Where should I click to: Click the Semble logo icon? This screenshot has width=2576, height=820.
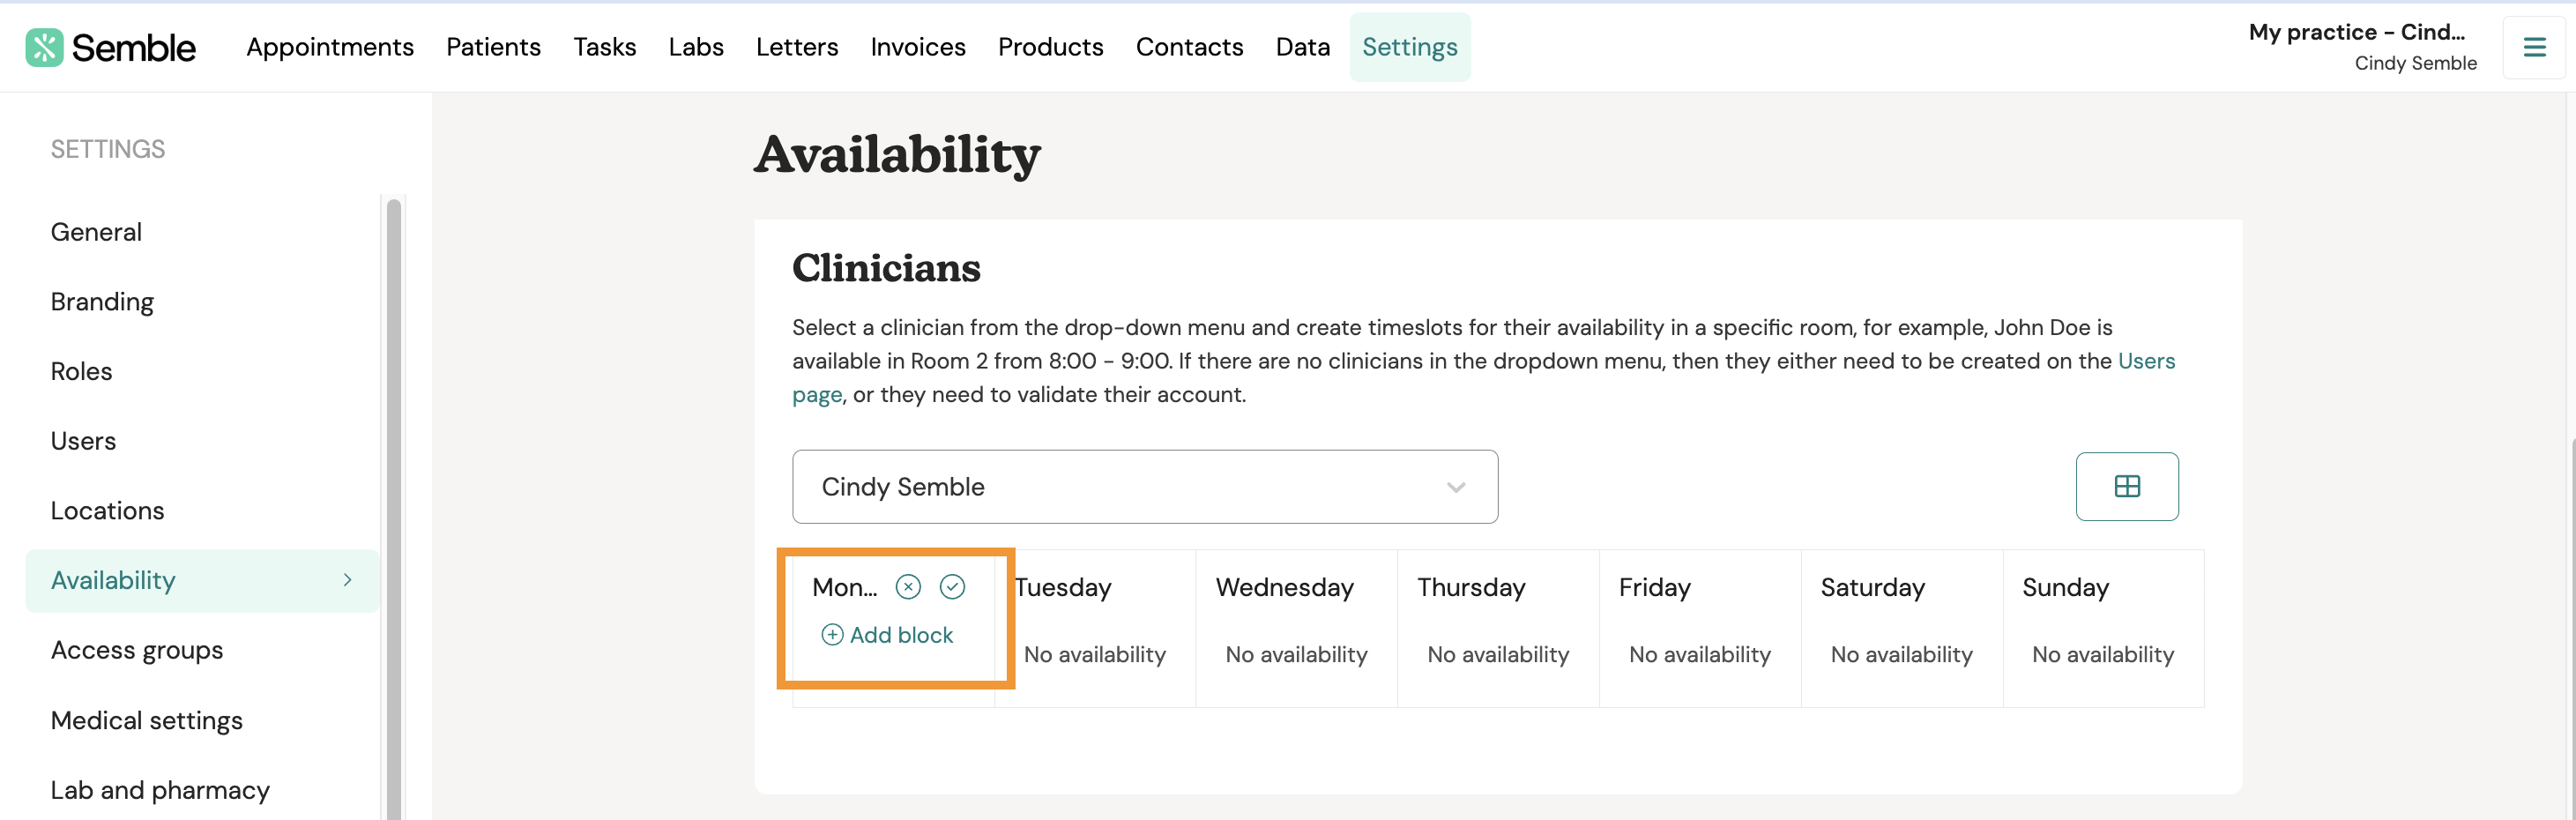[44, 47]
